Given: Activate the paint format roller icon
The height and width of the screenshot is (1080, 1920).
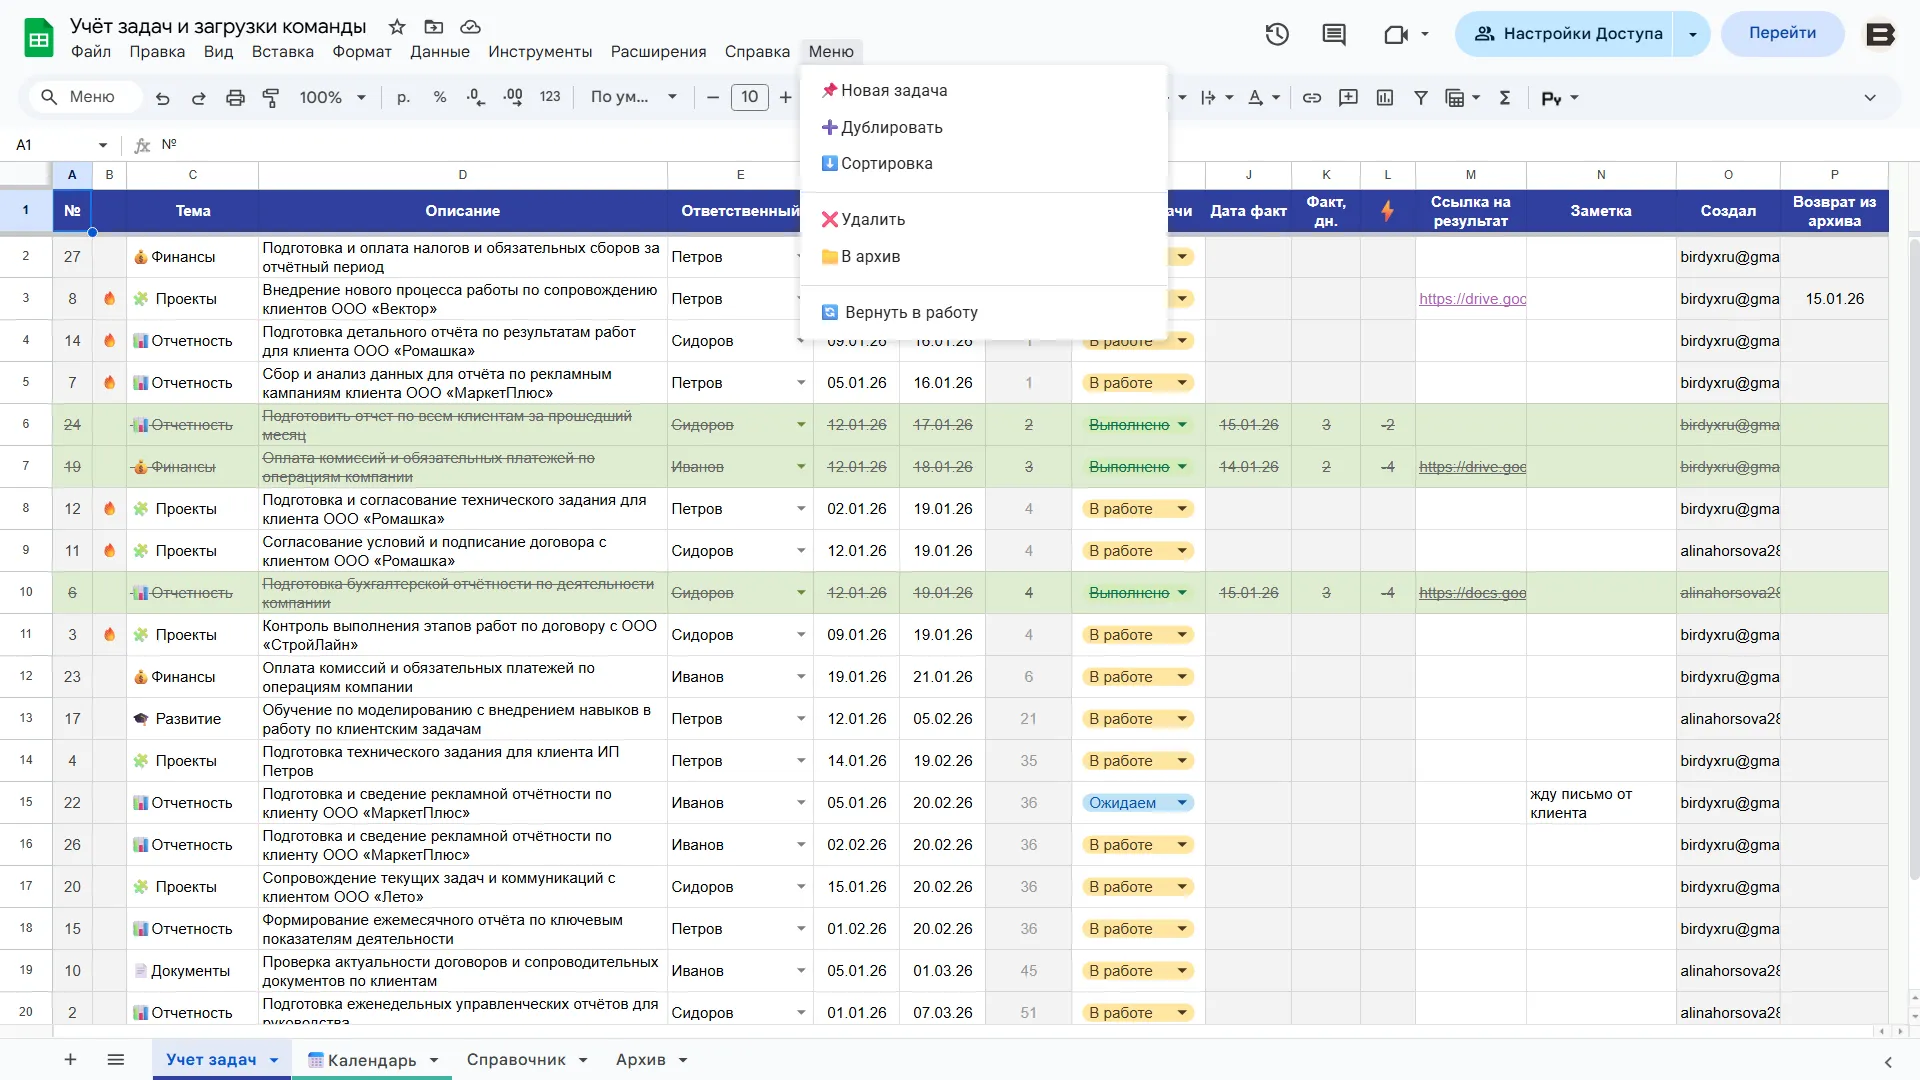Looking at the screenshot, I should pos(271,97).
